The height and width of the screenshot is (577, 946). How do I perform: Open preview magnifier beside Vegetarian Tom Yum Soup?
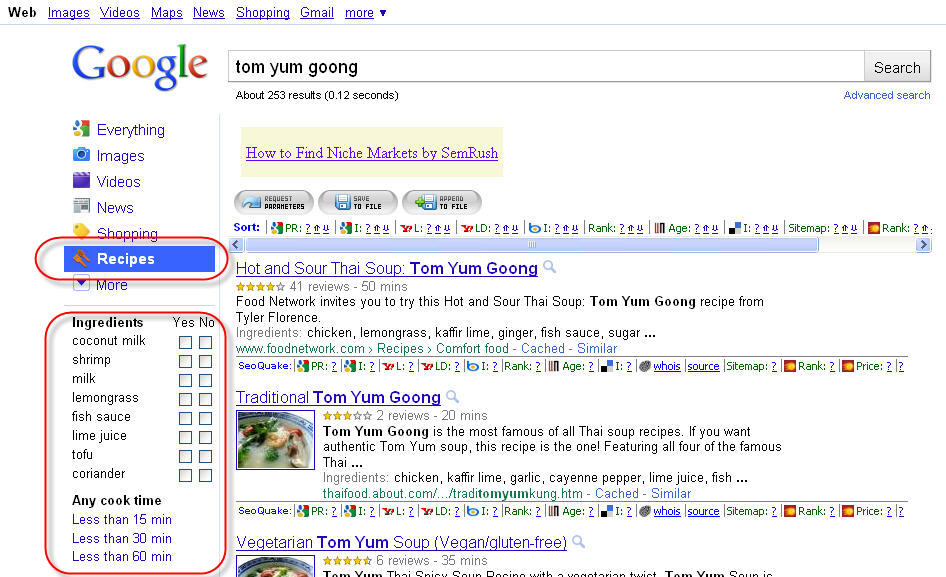point(578,541)
